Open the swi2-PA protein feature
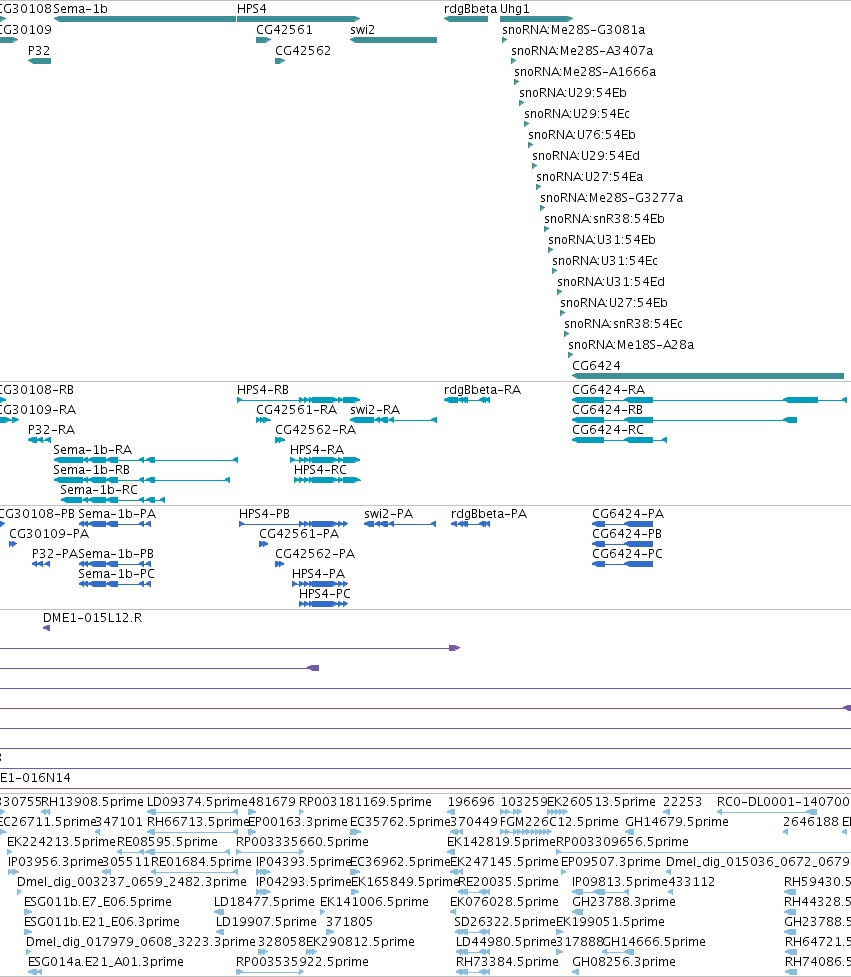This screenshot has width=851, height=977. coord(400,524)
